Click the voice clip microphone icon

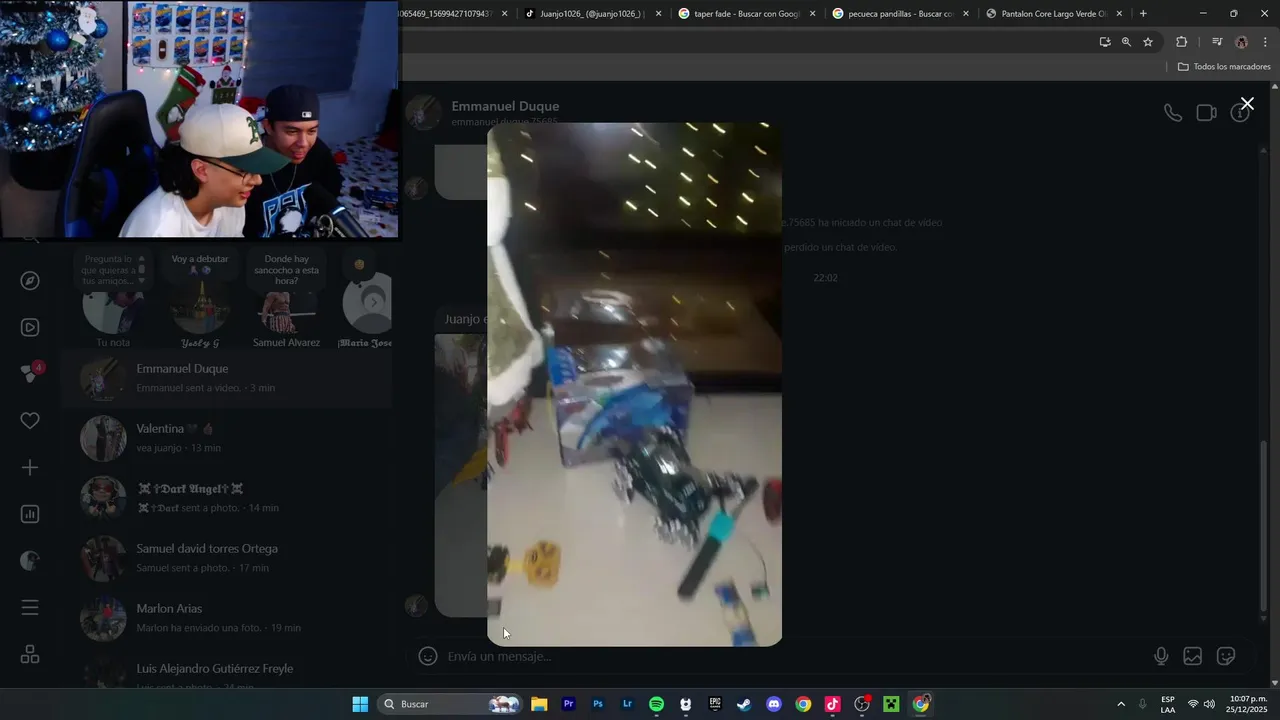click(x=1161, y=656)
